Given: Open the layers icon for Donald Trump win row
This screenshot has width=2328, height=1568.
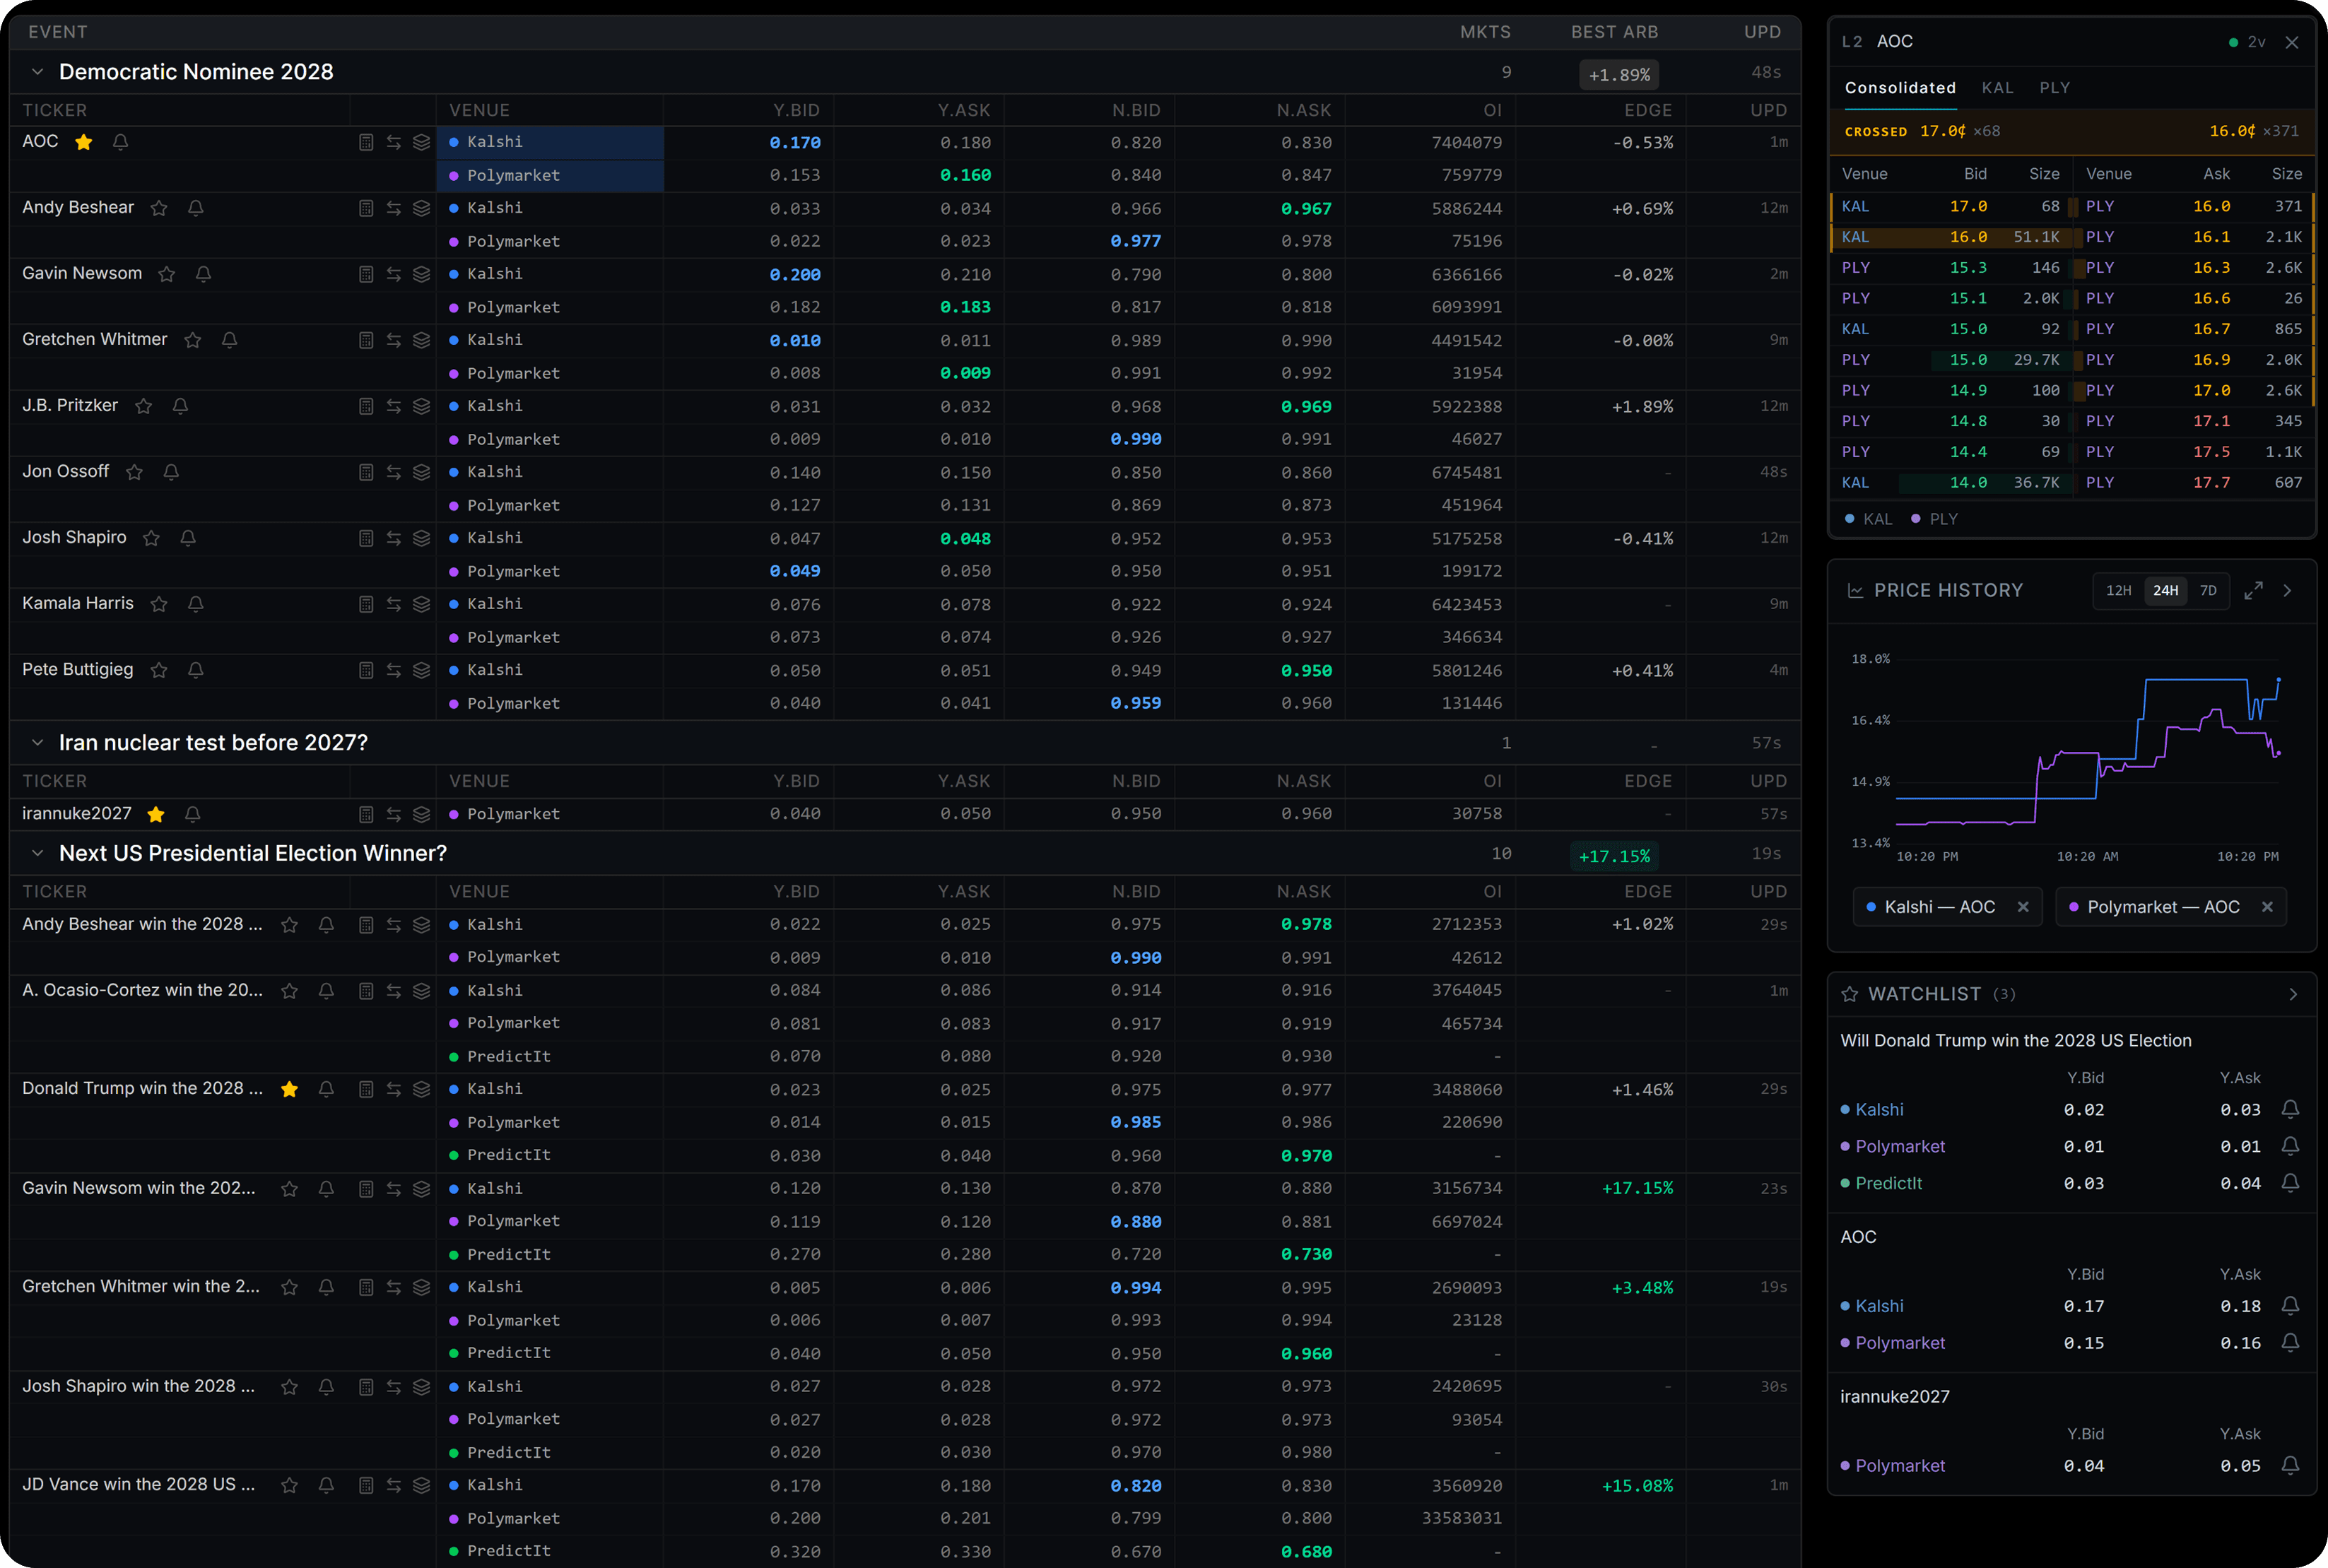Looking at the screenshot, I should [422, 1089].
